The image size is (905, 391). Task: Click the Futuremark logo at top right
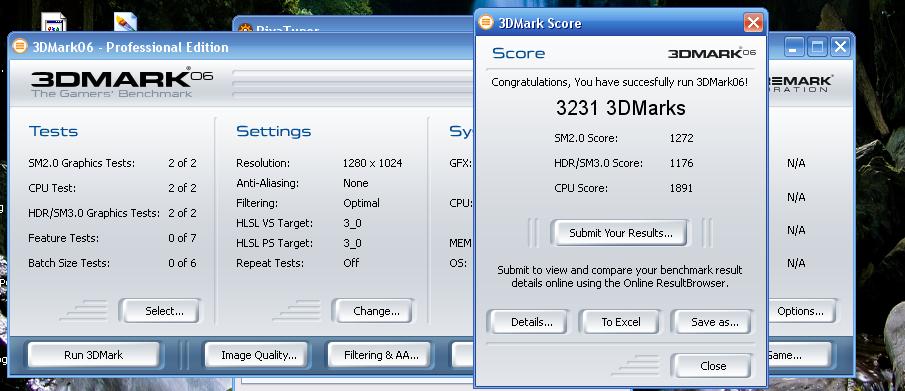click(801, 83)
